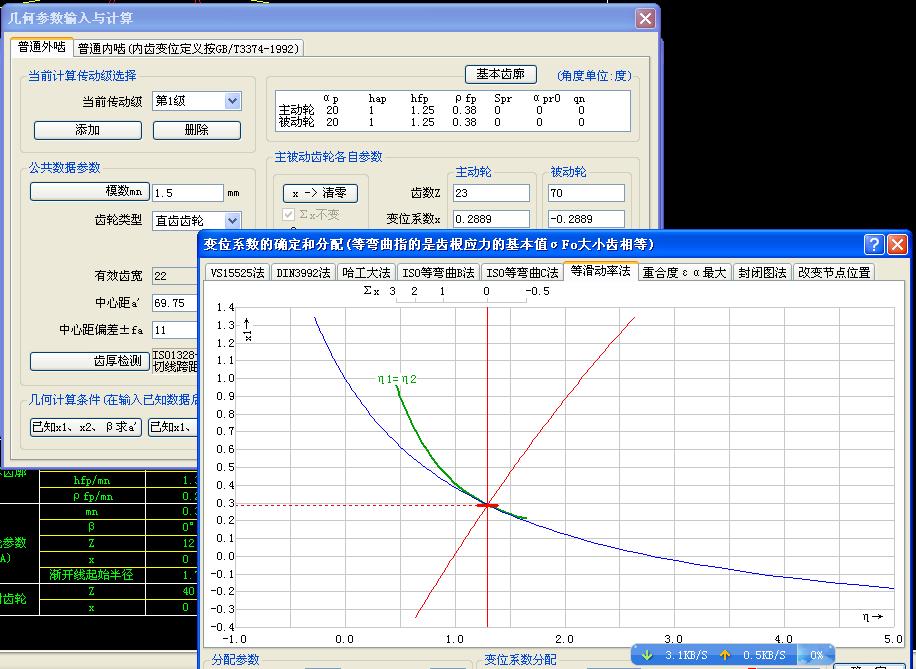This screenshot has width=916, height=669.
Task: Click the 变位系数x field showing -0.2889
Action: tap(586, 219)
